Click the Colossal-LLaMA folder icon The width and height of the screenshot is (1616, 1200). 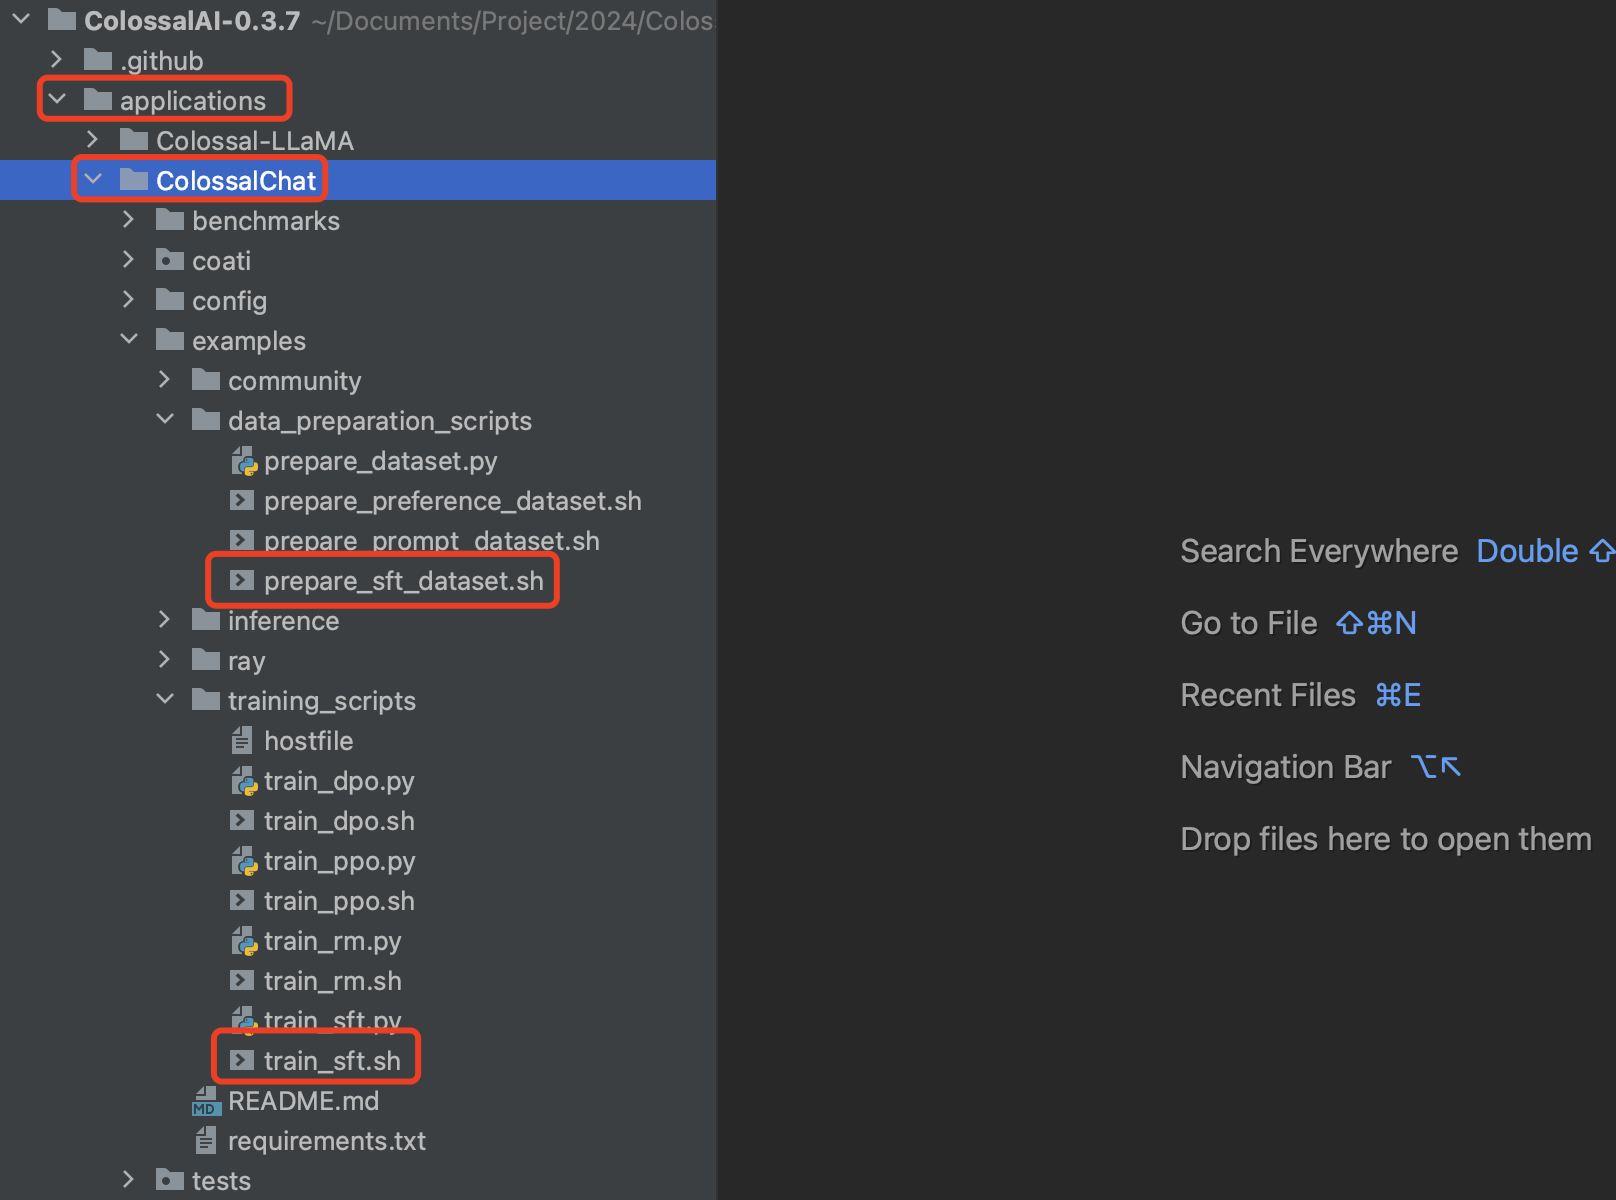pos(134,139)
